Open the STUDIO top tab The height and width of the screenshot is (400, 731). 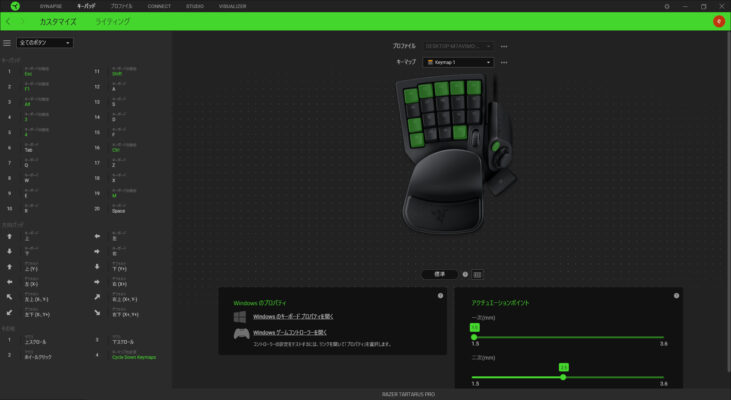(x=195, y=6)
